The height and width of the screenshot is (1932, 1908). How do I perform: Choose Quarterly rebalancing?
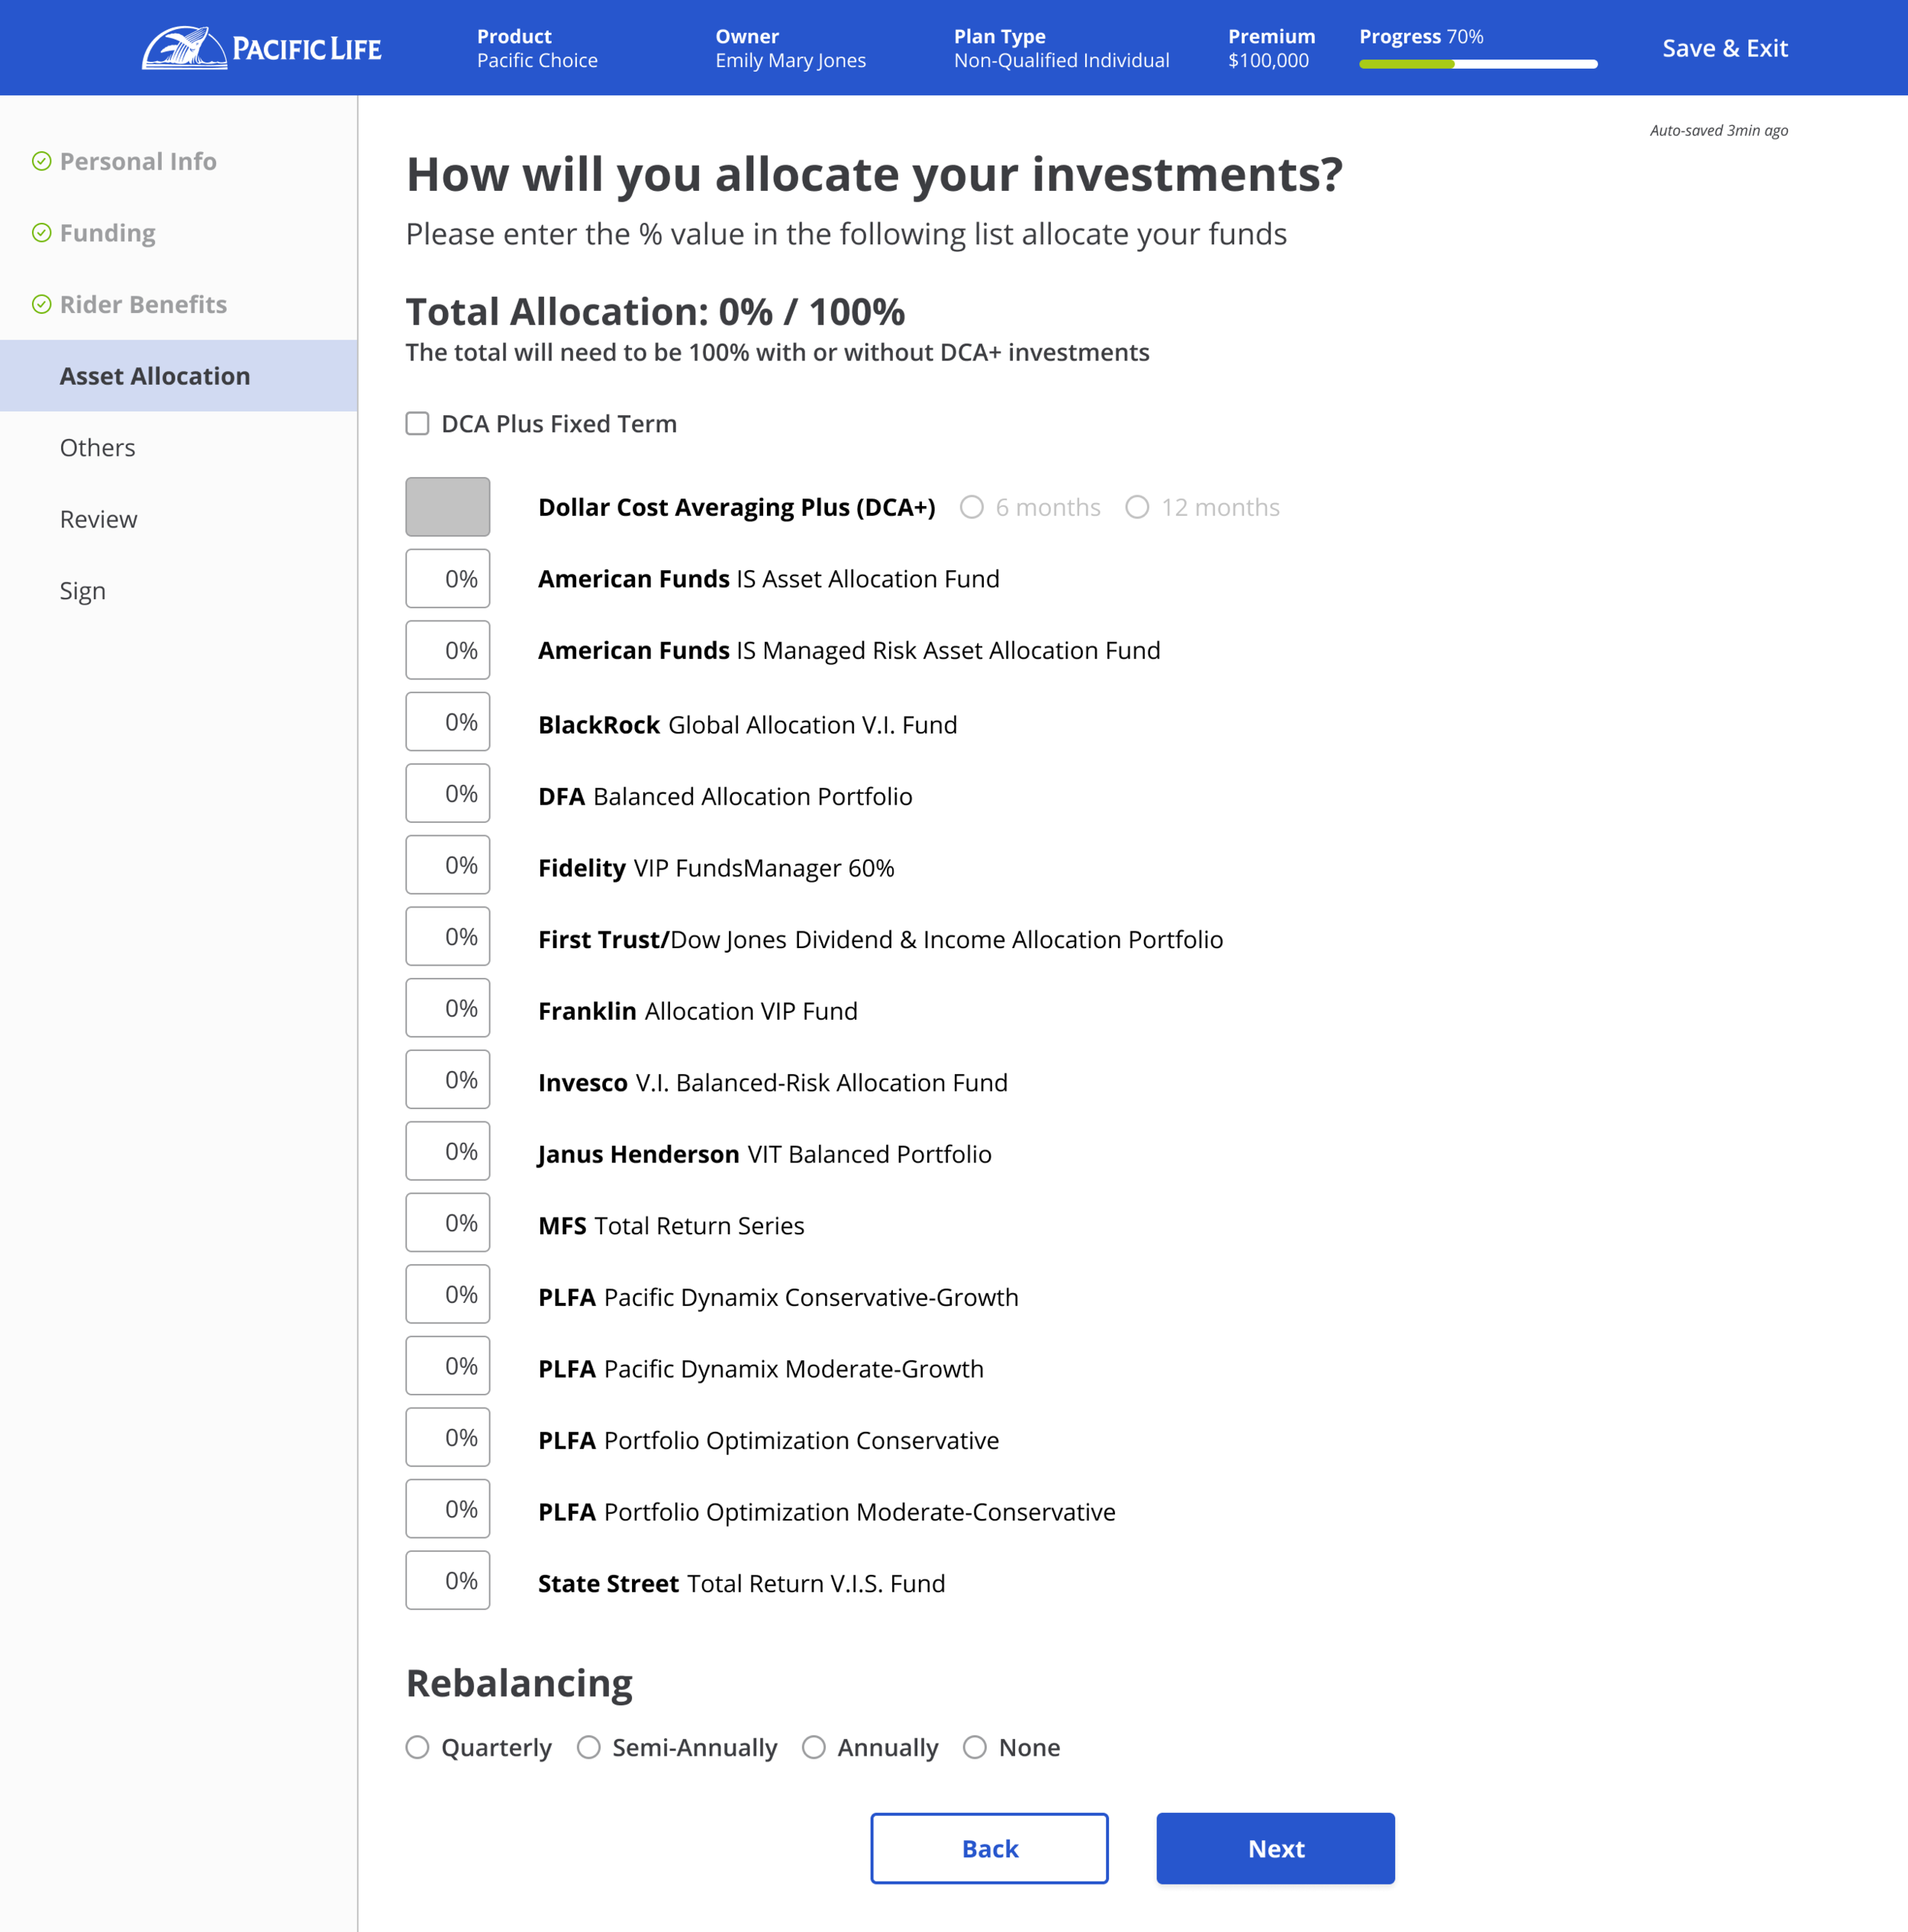[417, 1747]
